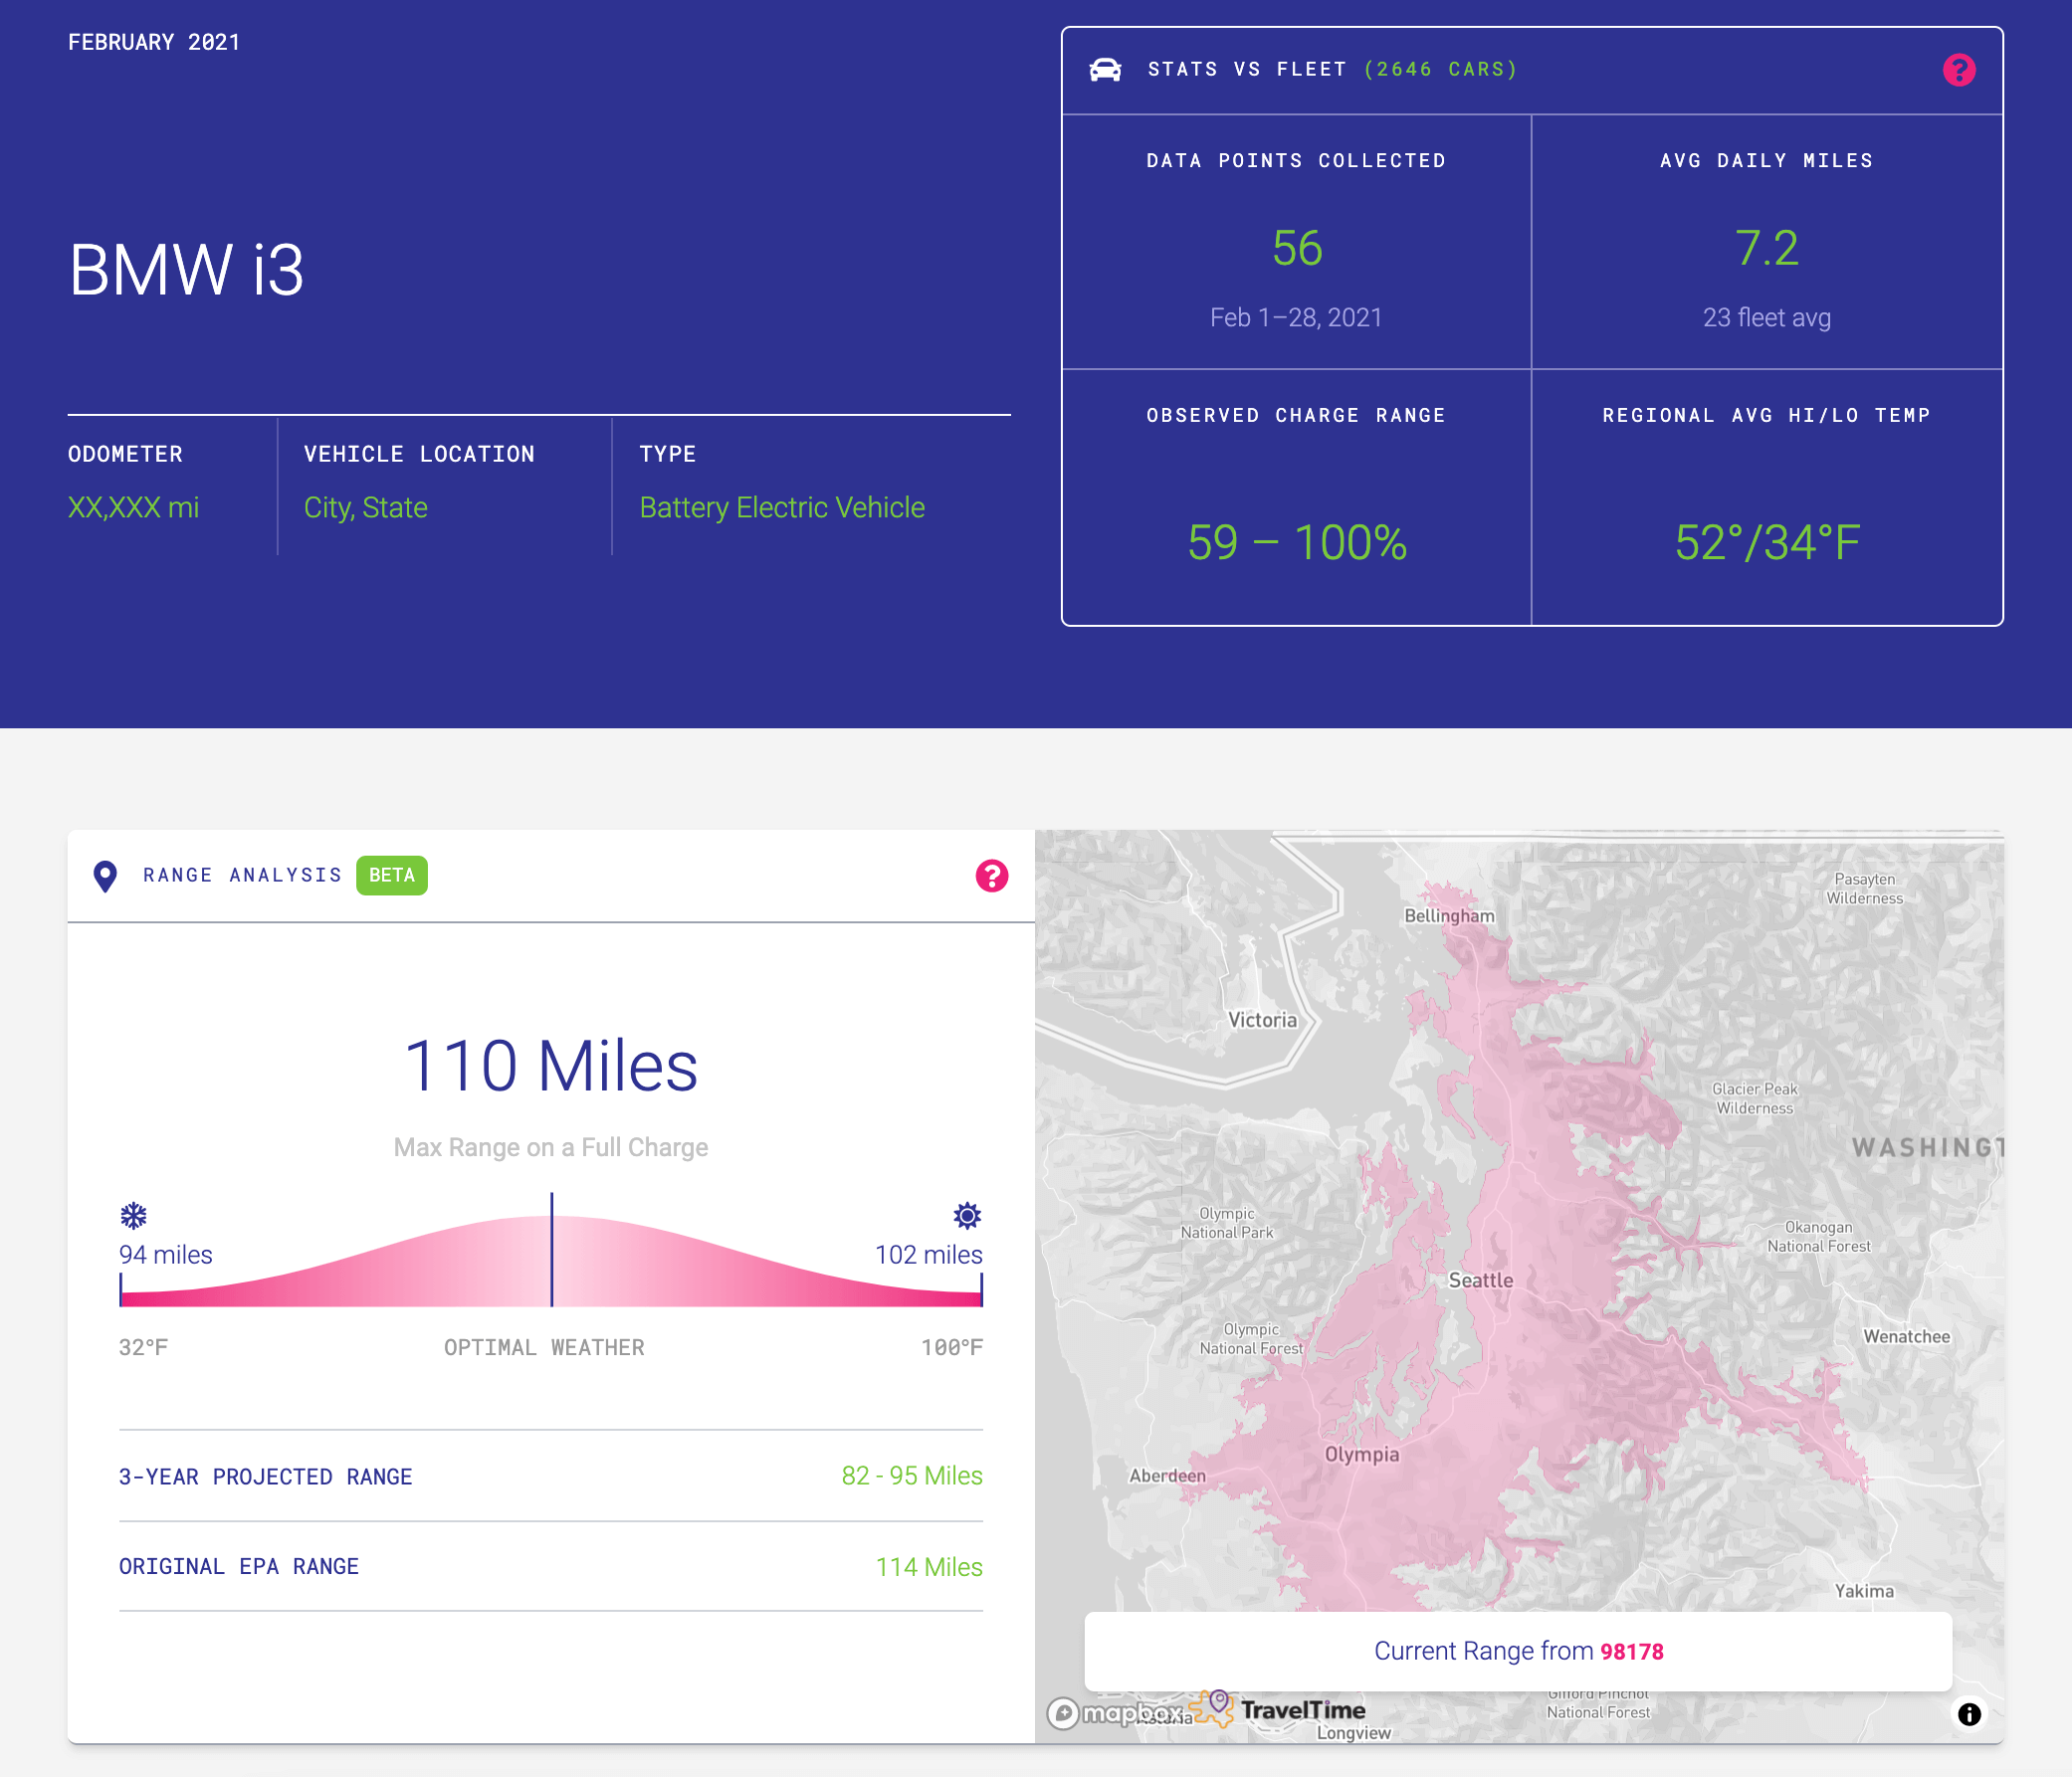Open help for Range Analysis panel
Screen dimensions: 2072x1777
991,876
